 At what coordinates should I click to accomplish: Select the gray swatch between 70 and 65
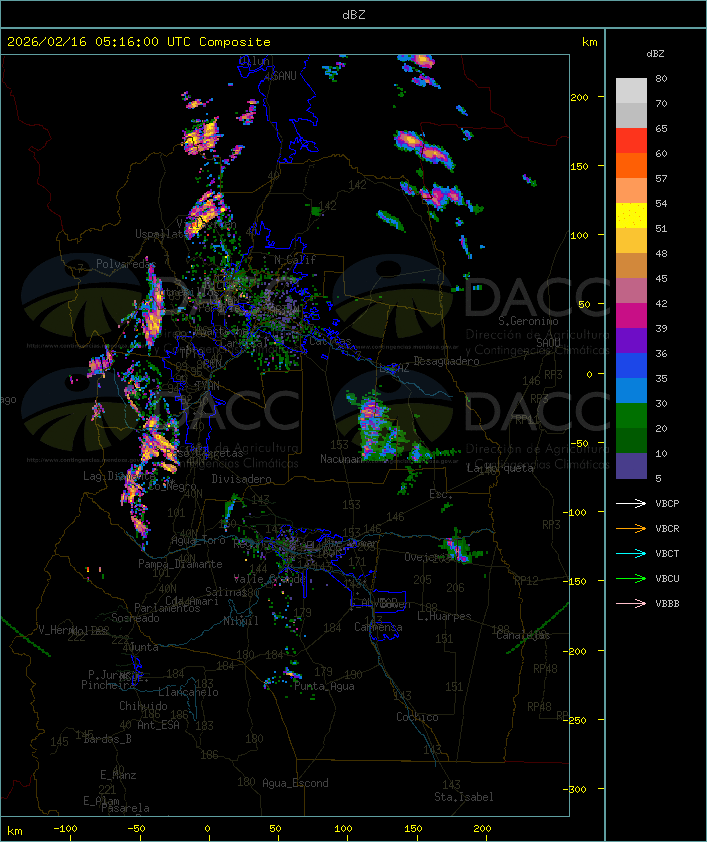(x=631, y=115)
